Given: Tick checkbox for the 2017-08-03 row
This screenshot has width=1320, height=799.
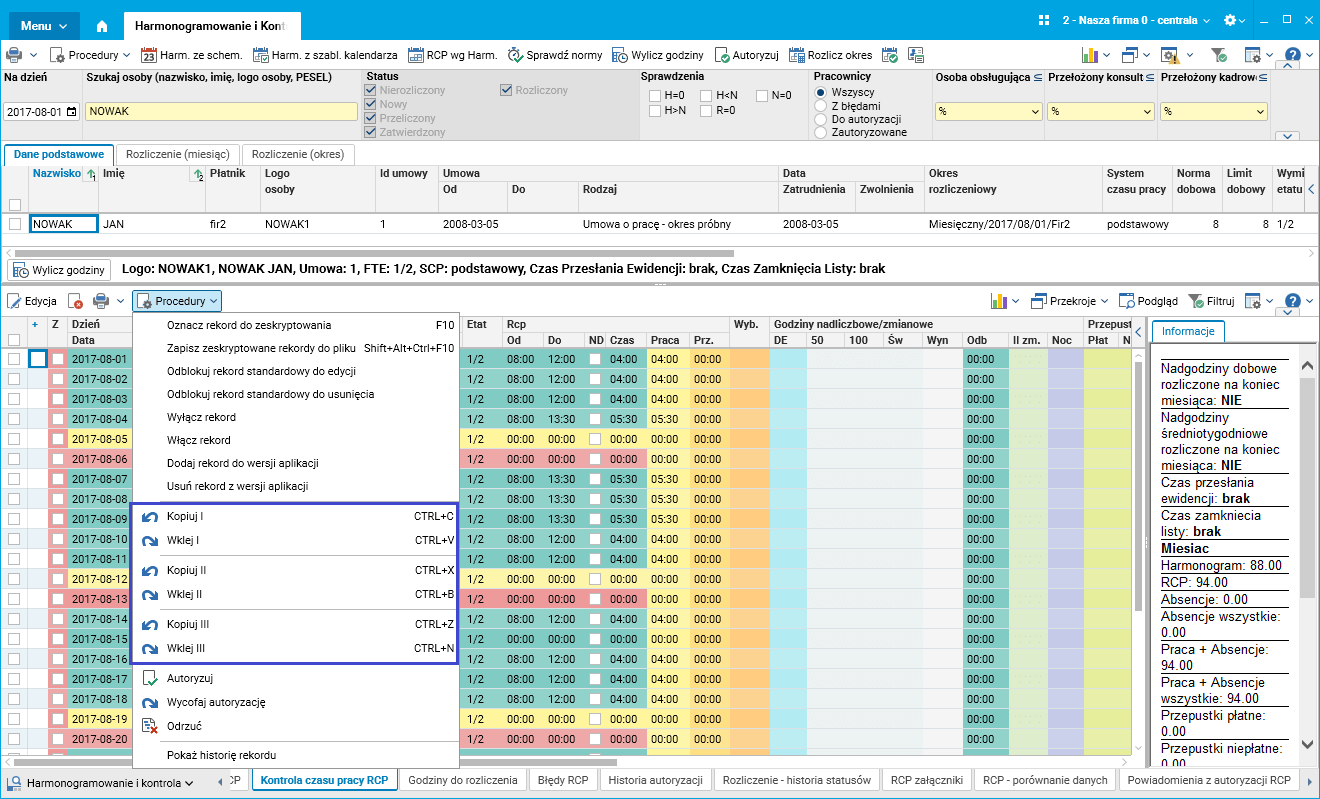Looking at the screenshot, I should tap(14, 399).
